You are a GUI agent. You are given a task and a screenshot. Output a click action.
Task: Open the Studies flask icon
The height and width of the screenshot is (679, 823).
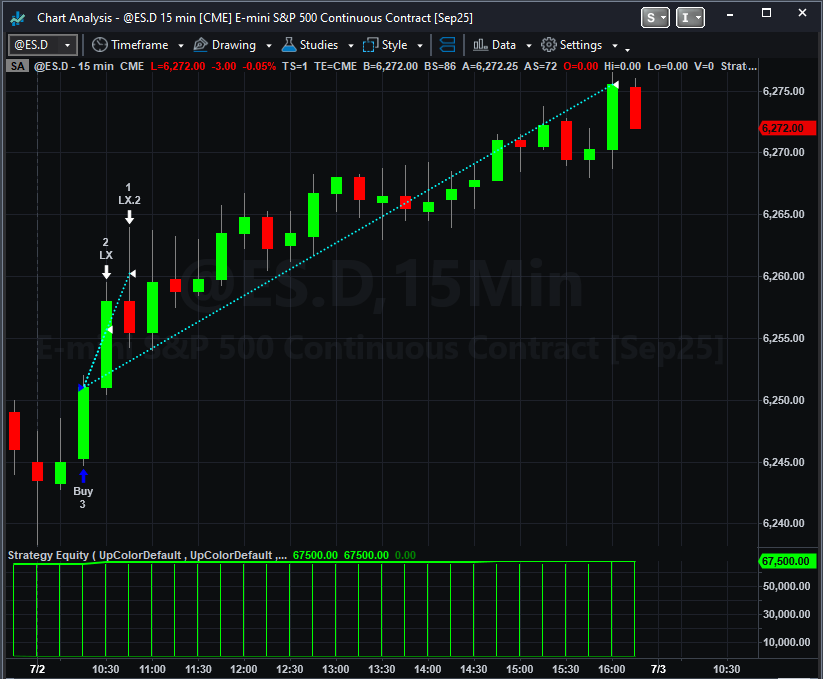pos(289,45)
